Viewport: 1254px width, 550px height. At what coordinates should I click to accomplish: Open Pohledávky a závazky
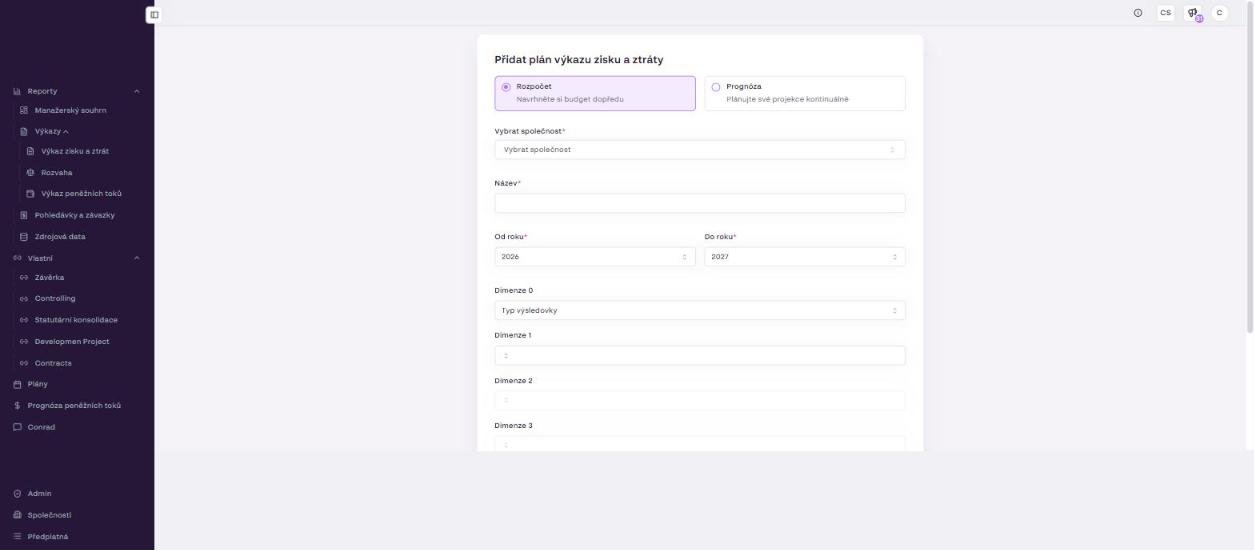(77, 215)
